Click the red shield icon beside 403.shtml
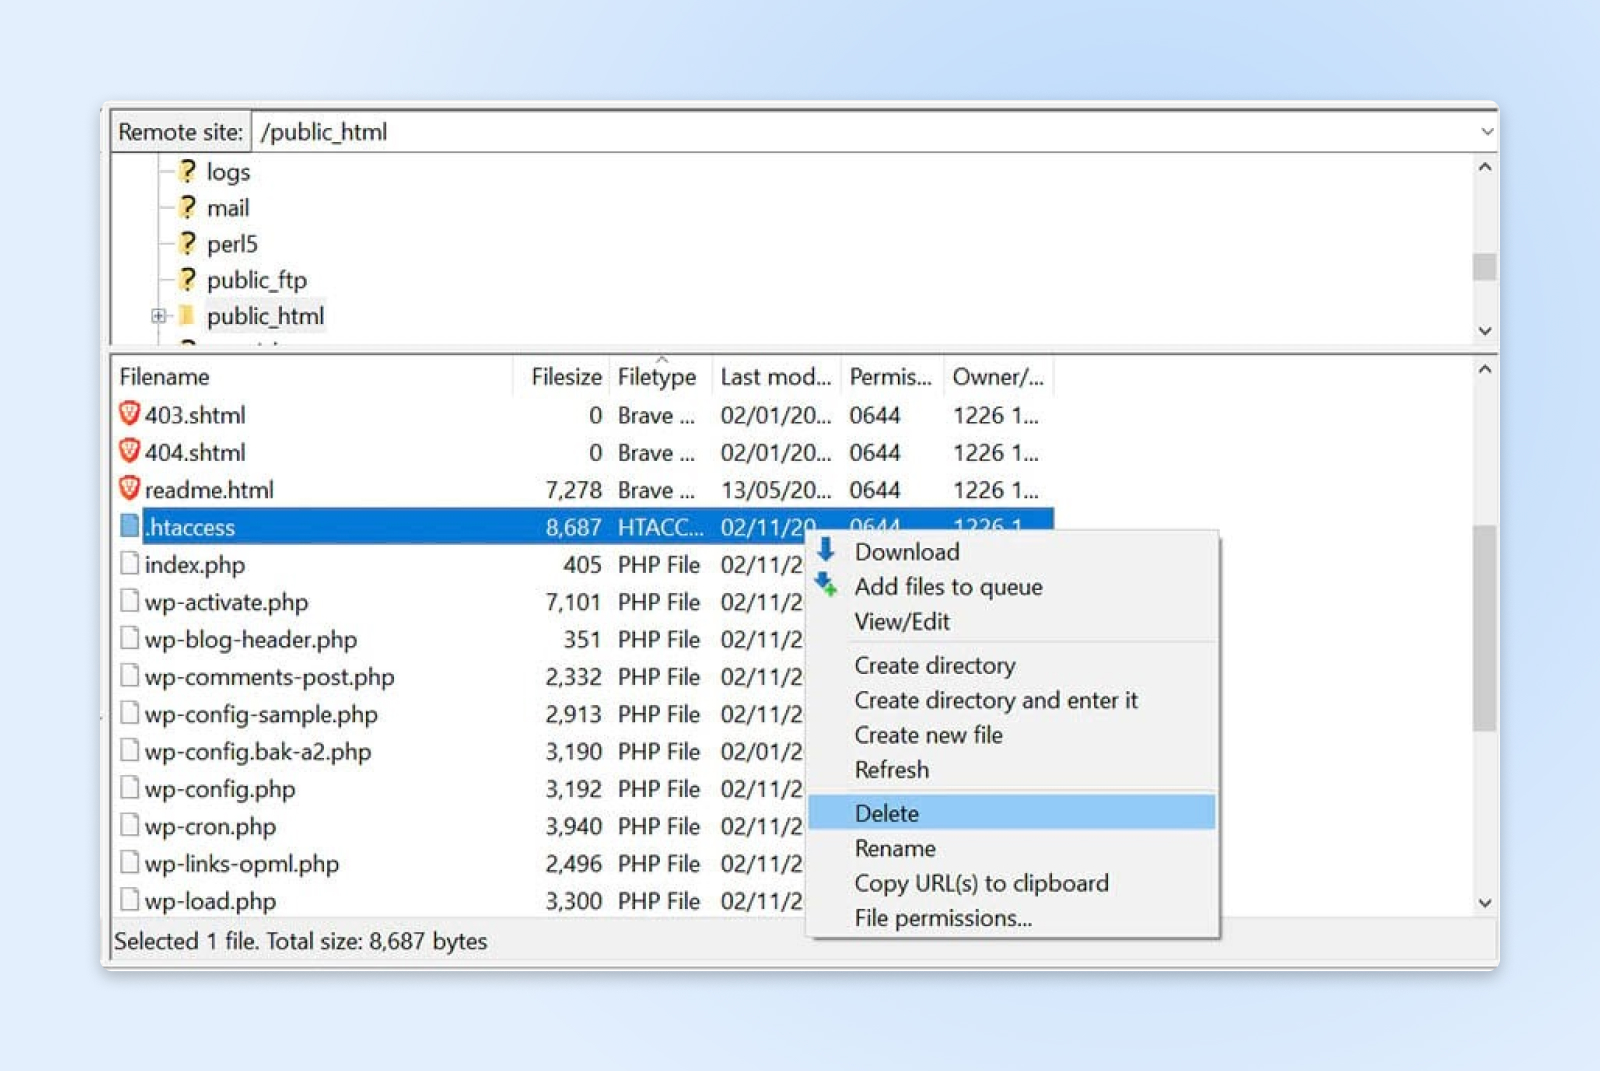Viewport: 1600px width, 1071px height. (128, 415)
